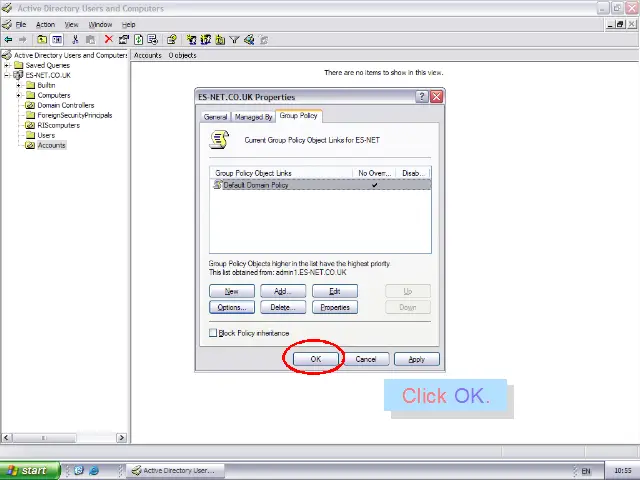Click the green Refresh icon
Viewport: 640px width, 480px height.
pos(138,40)
